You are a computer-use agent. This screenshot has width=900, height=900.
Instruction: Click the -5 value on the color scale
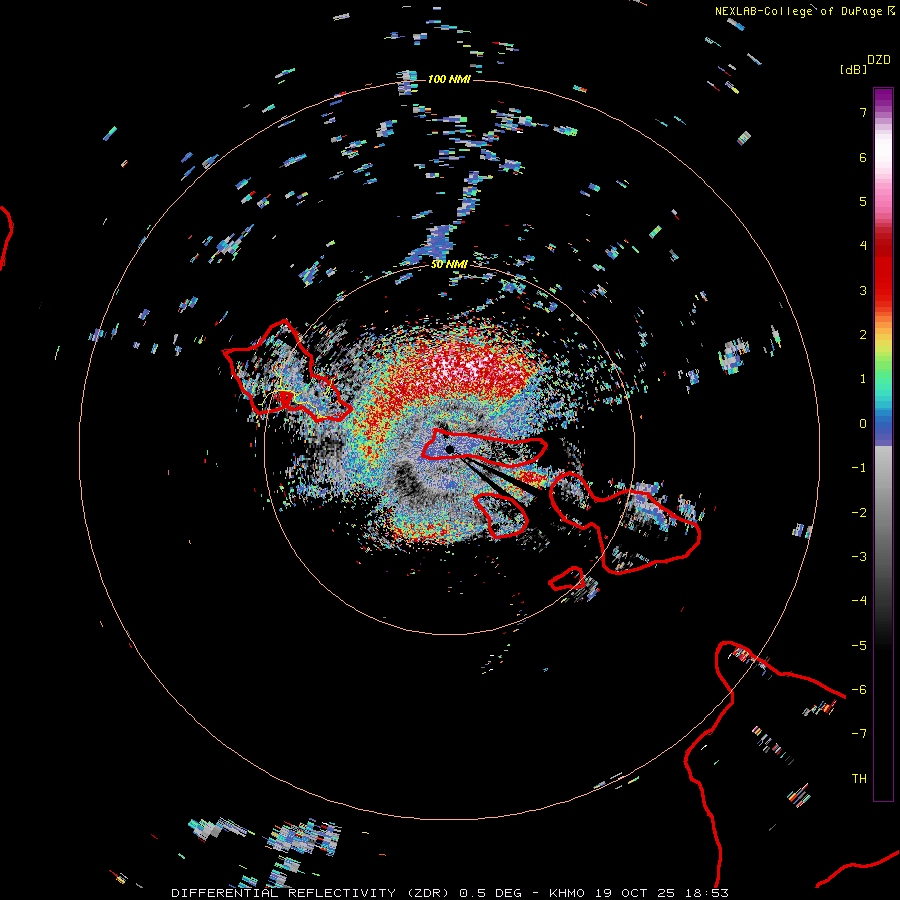[859, 646]
